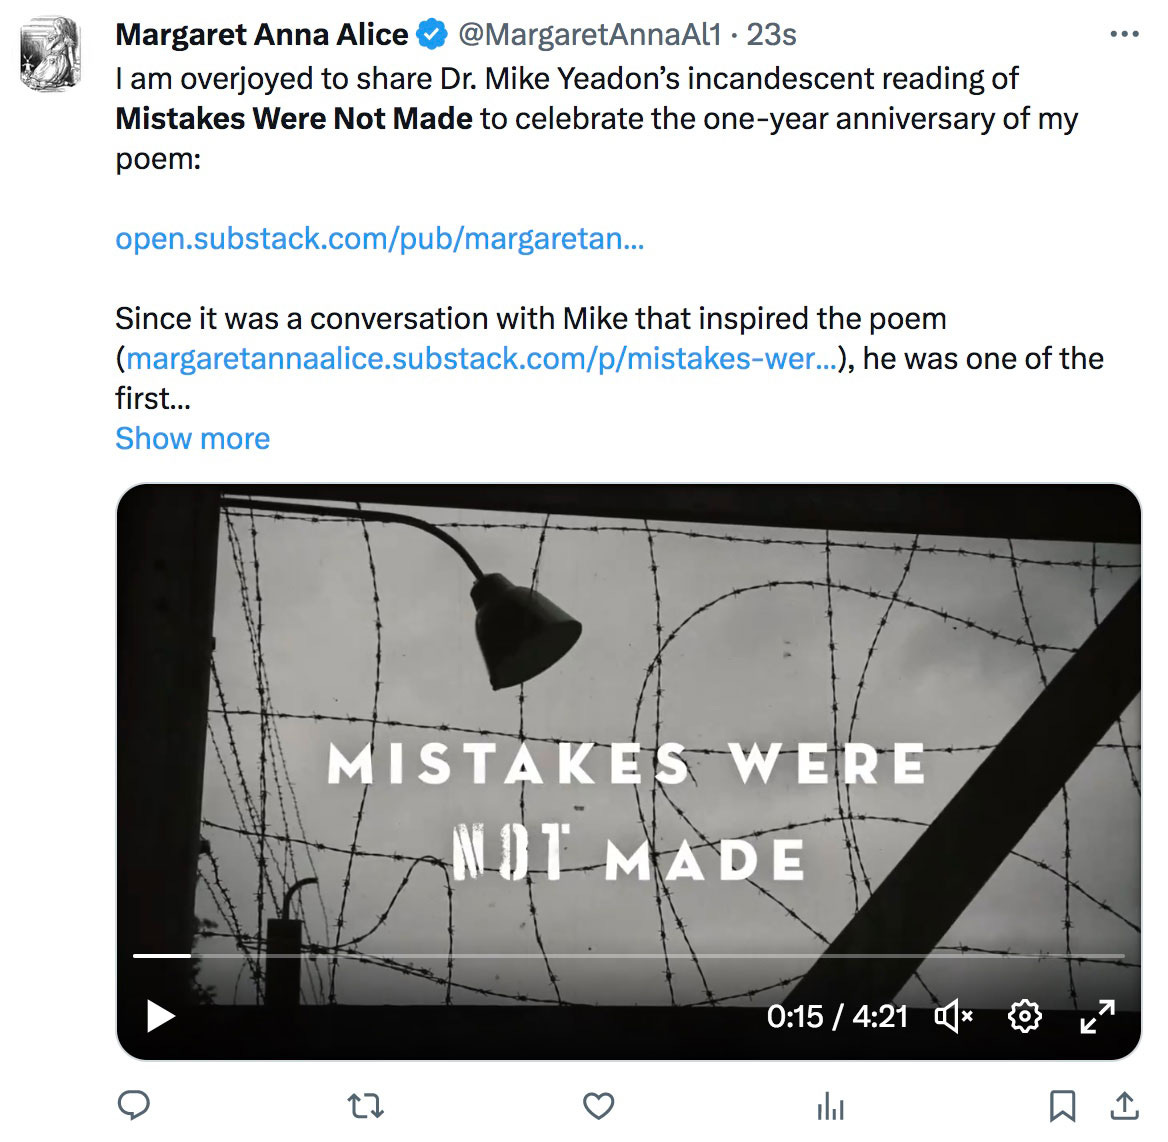Bookmark this tweet
Image resolution: width=1168 pixels, height=1142 pixels.
(1063, 1105)
